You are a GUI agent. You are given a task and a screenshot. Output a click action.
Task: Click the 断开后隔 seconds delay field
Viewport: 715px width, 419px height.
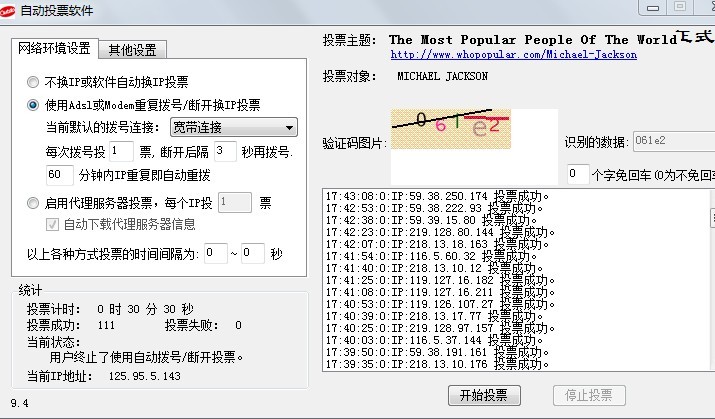224,151
